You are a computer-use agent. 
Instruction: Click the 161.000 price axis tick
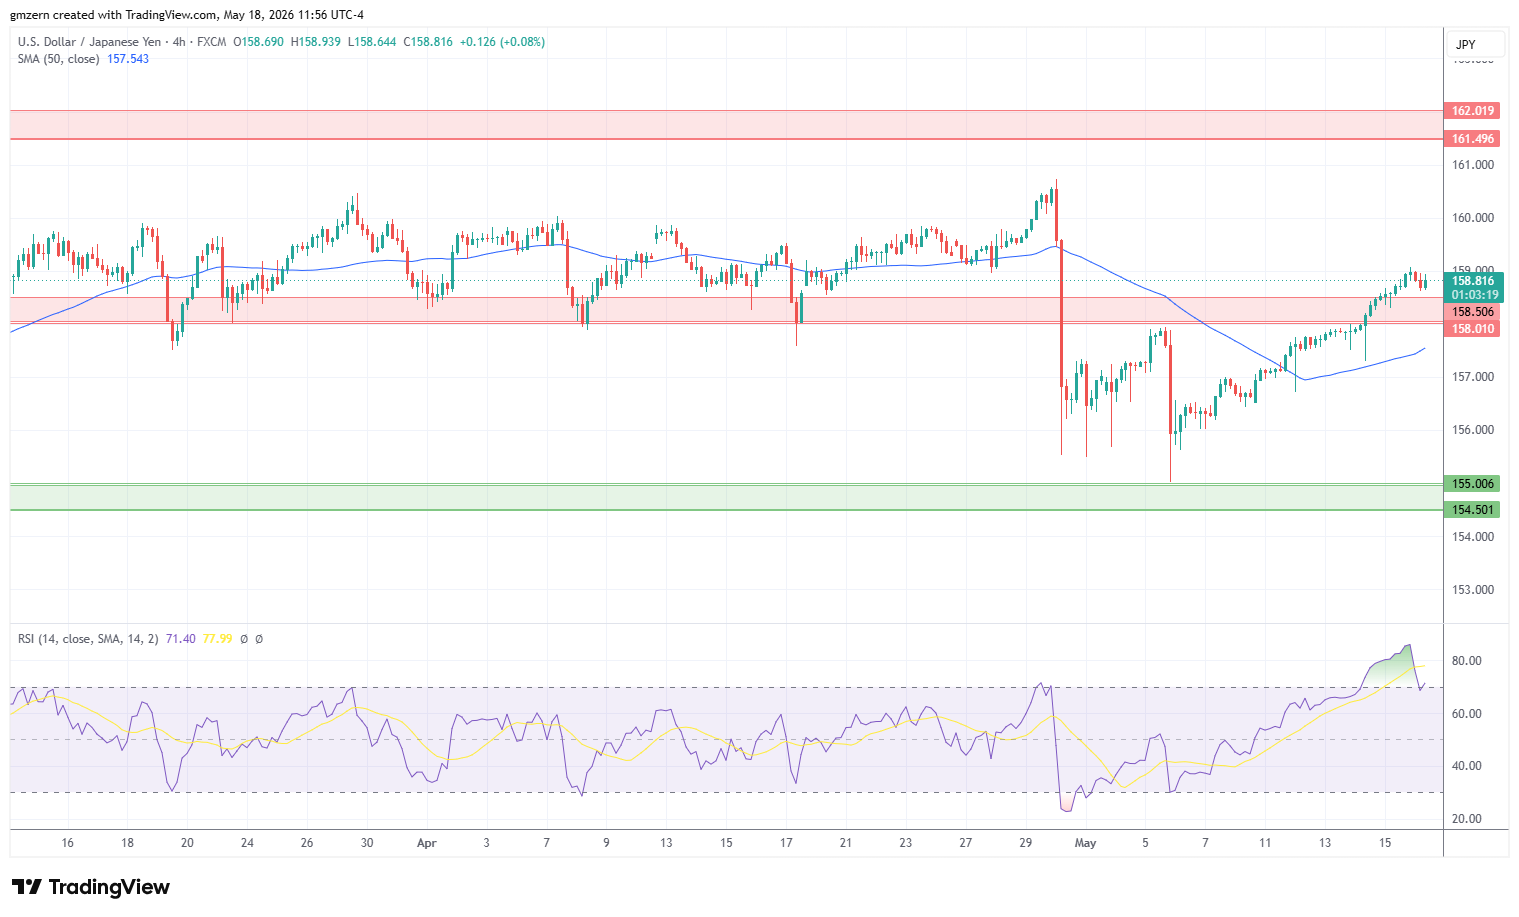(x=1473, y=165)
